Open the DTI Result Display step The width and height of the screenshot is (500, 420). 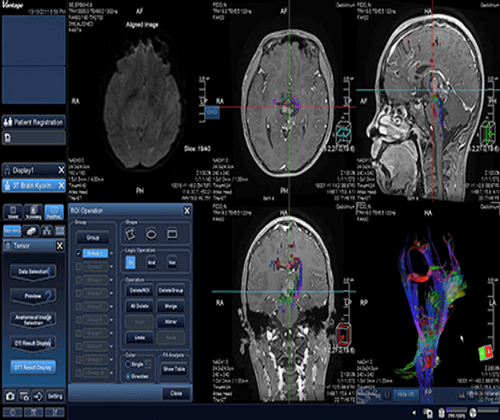[x=33, y=343]
